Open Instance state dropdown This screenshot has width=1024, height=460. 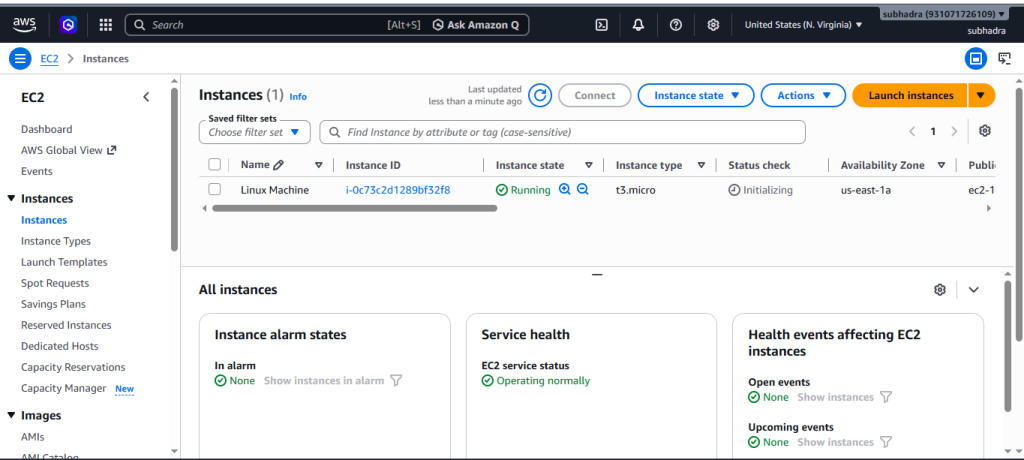[x=696, y=95]
